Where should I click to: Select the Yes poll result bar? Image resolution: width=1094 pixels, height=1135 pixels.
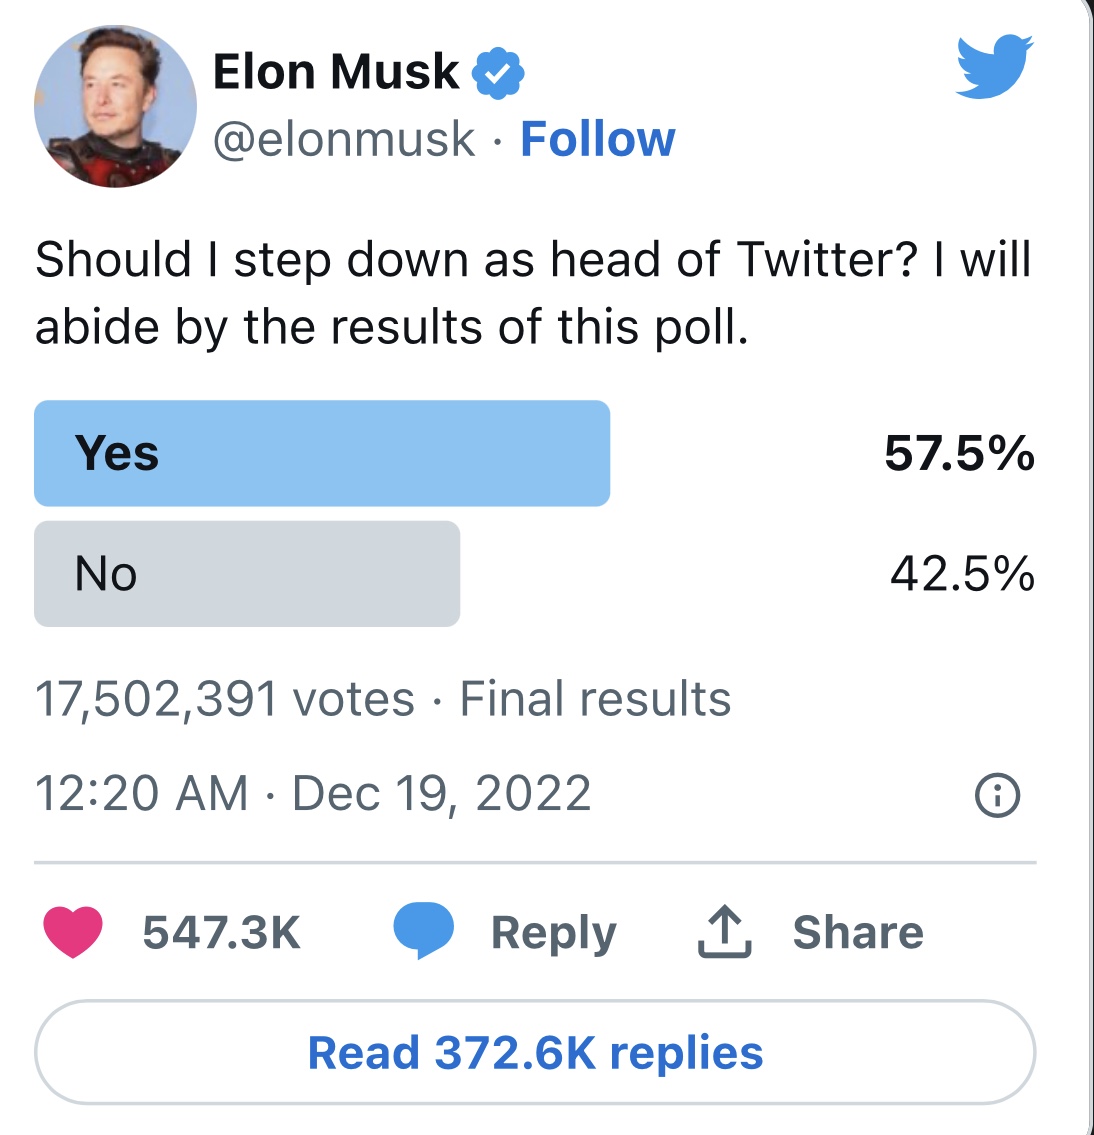point(322,453)
